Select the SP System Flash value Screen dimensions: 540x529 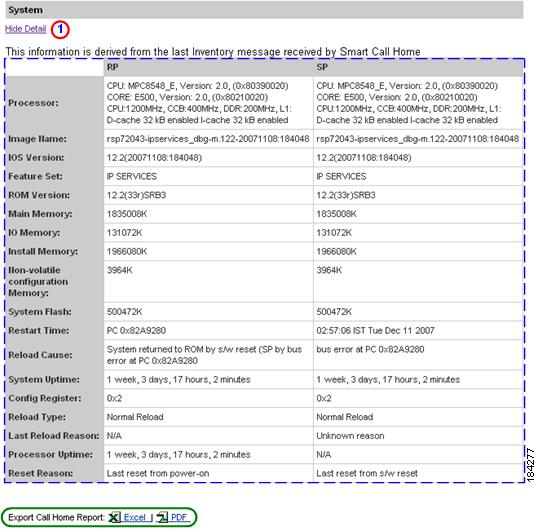(x=334, y=312)
